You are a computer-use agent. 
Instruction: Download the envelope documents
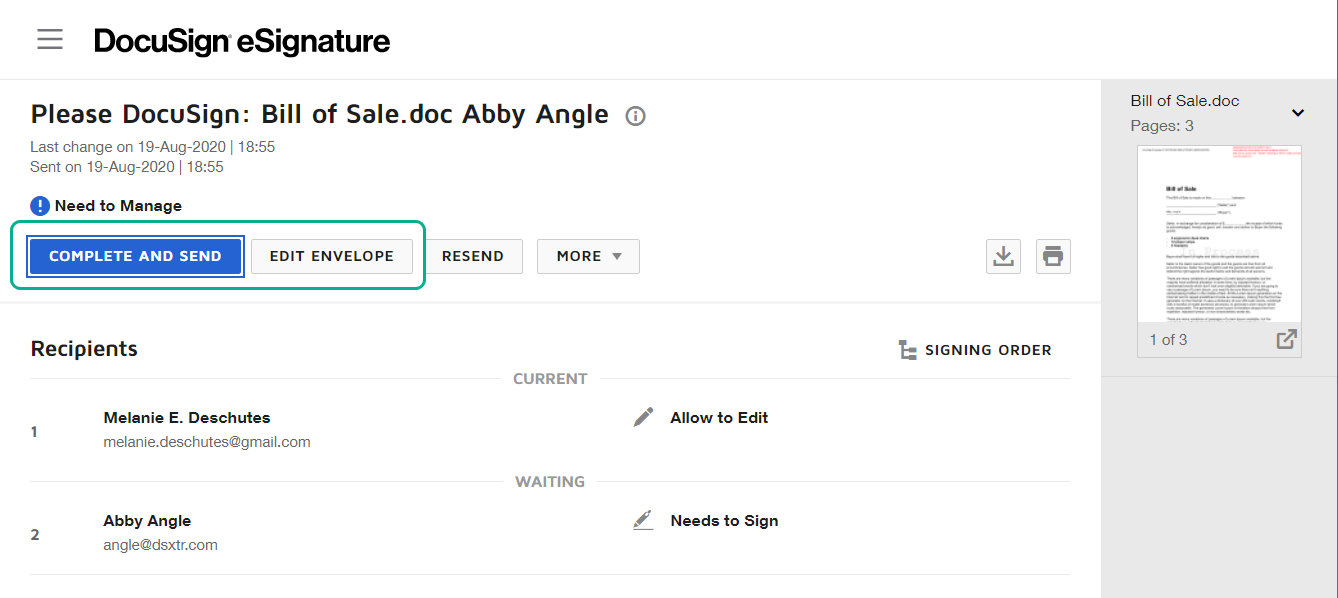click(x=1002, y=256)
